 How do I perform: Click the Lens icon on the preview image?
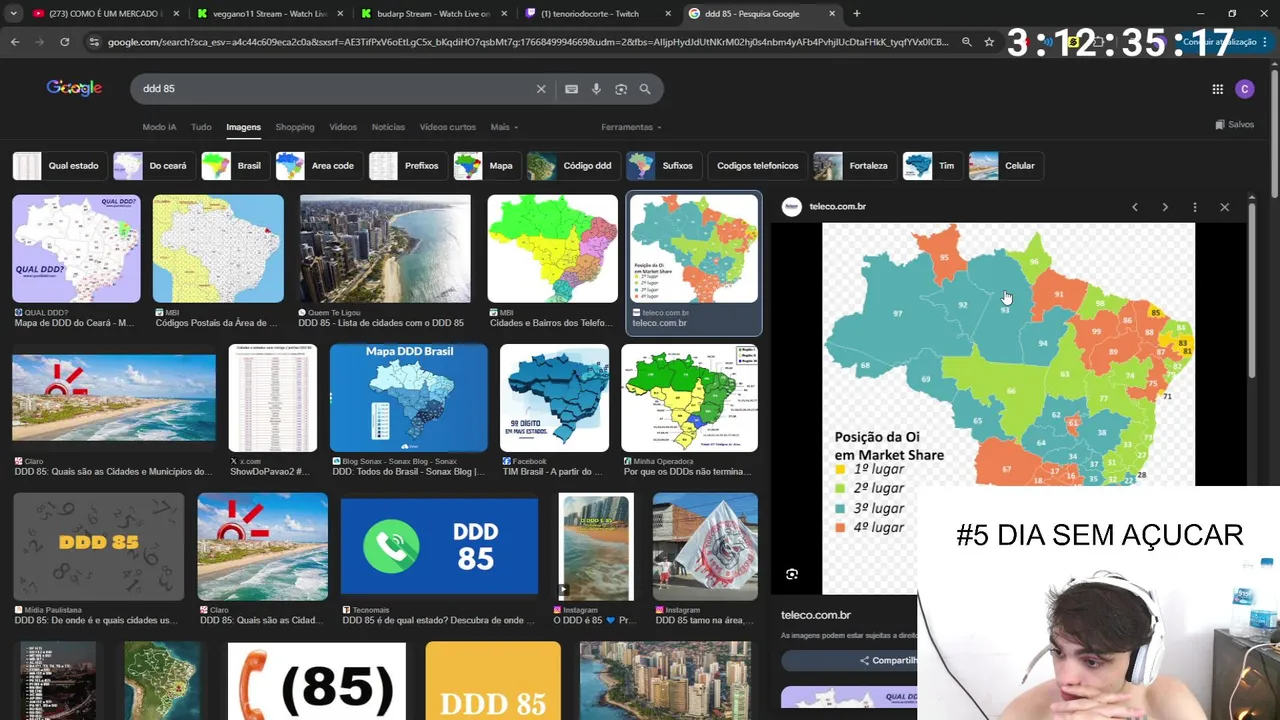pyautogui.click(x=792, y=574)
